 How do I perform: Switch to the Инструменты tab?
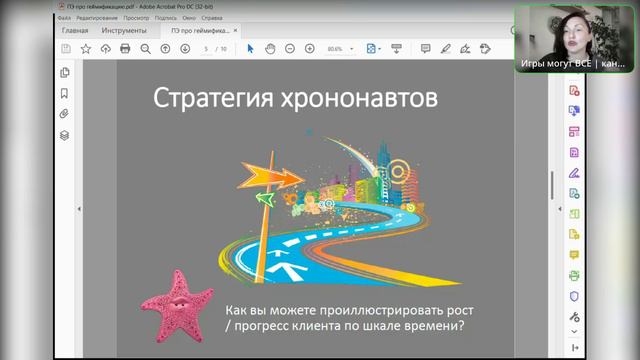tap(124, 31)
